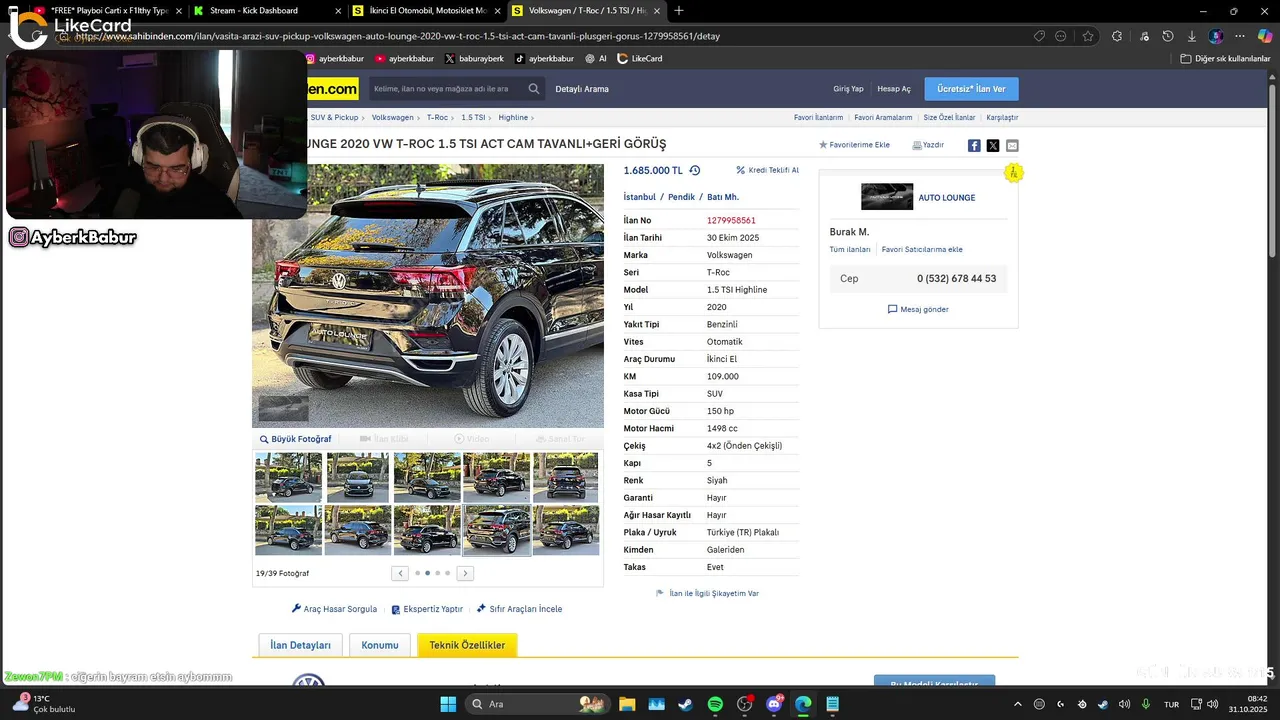Open Diğer sık kullanılanlar bookmarks folder
This screenshot has height=720, width=1280.
pos(1225,59)
